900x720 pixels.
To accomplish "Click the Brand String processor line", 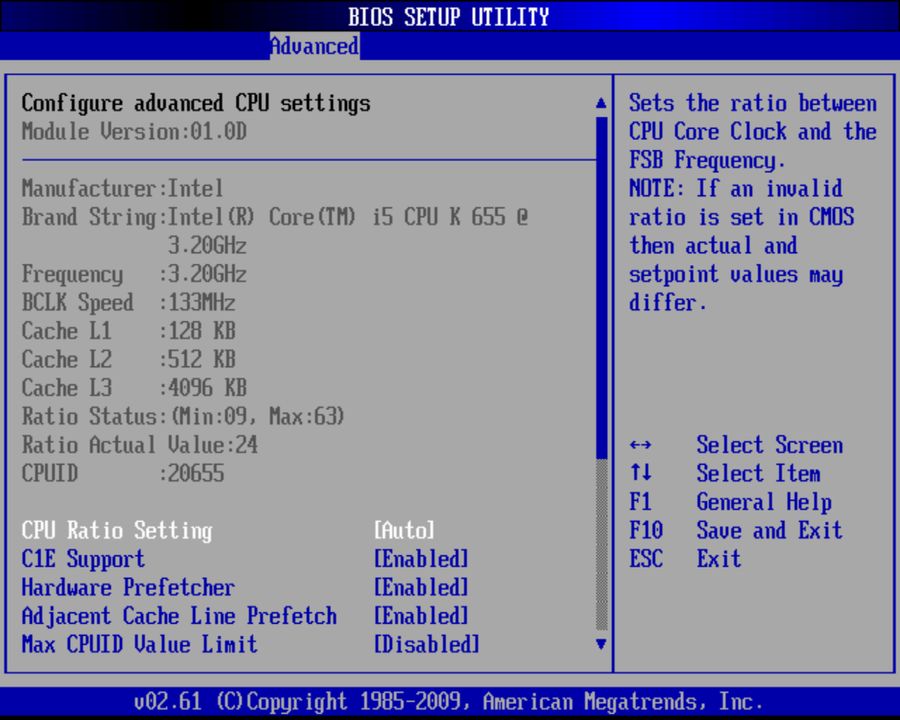I will (x=274, y=231).
